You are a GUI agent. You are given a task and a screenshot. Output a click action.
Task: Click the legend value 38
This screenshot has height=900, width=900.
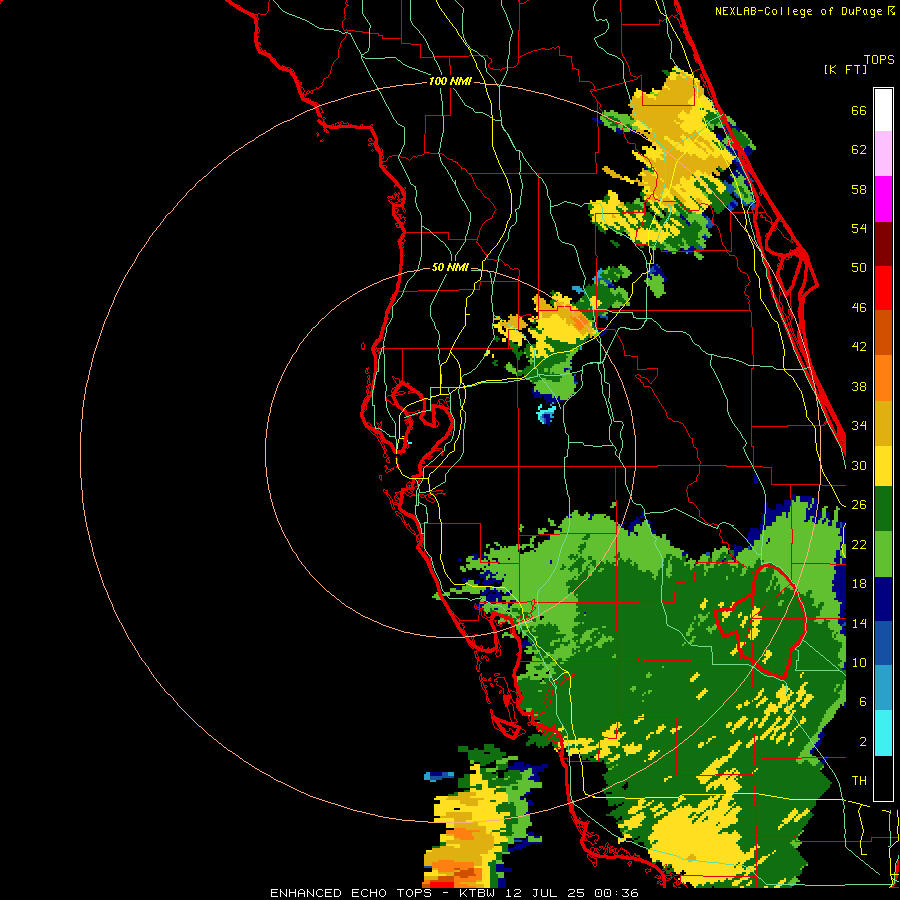859,386
